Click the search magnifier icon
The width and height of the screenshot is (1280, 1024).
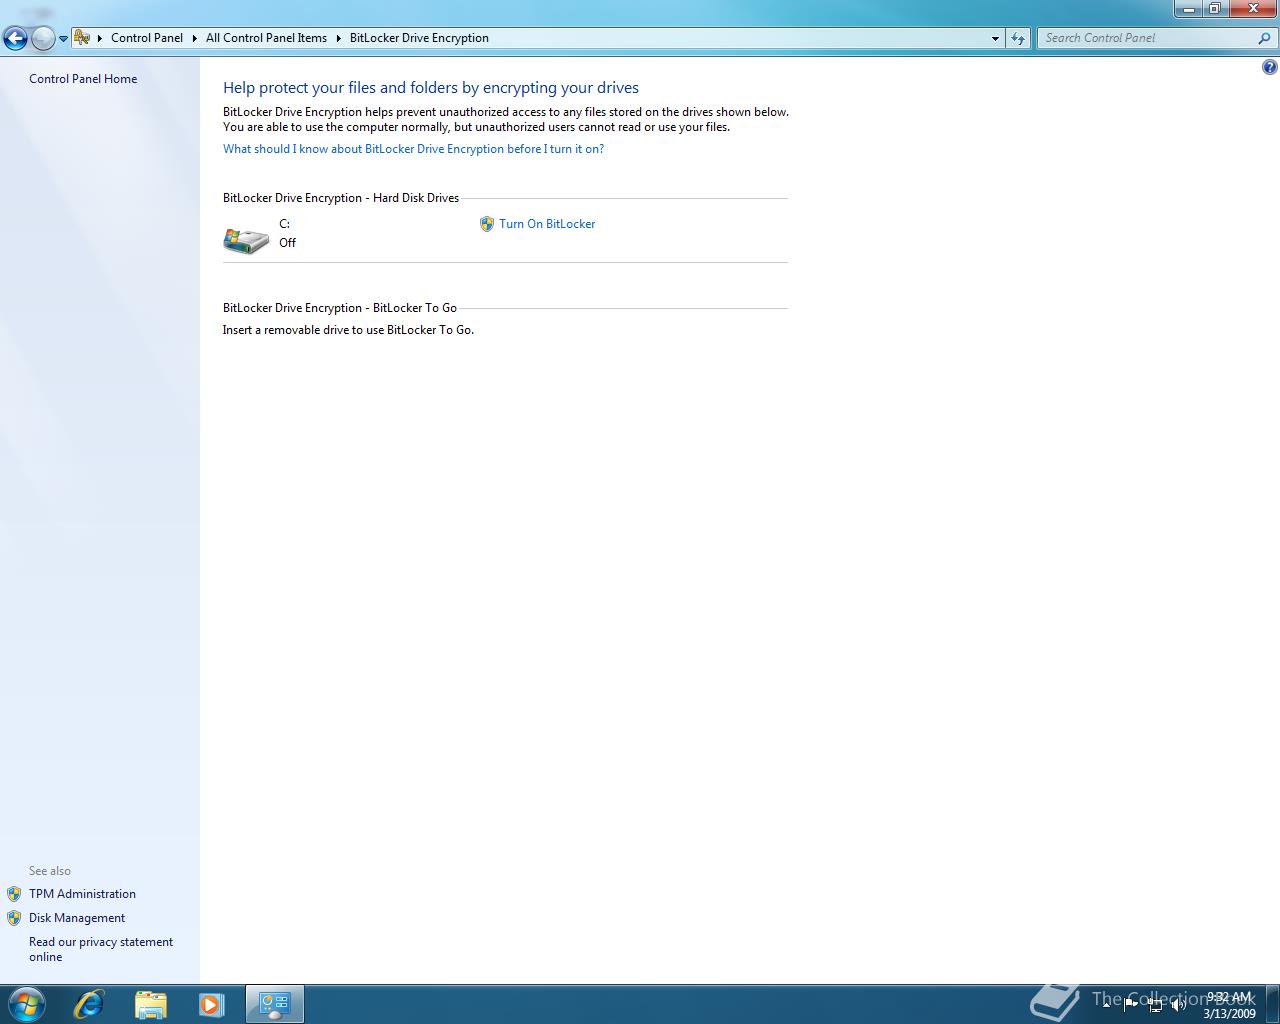1265,38
